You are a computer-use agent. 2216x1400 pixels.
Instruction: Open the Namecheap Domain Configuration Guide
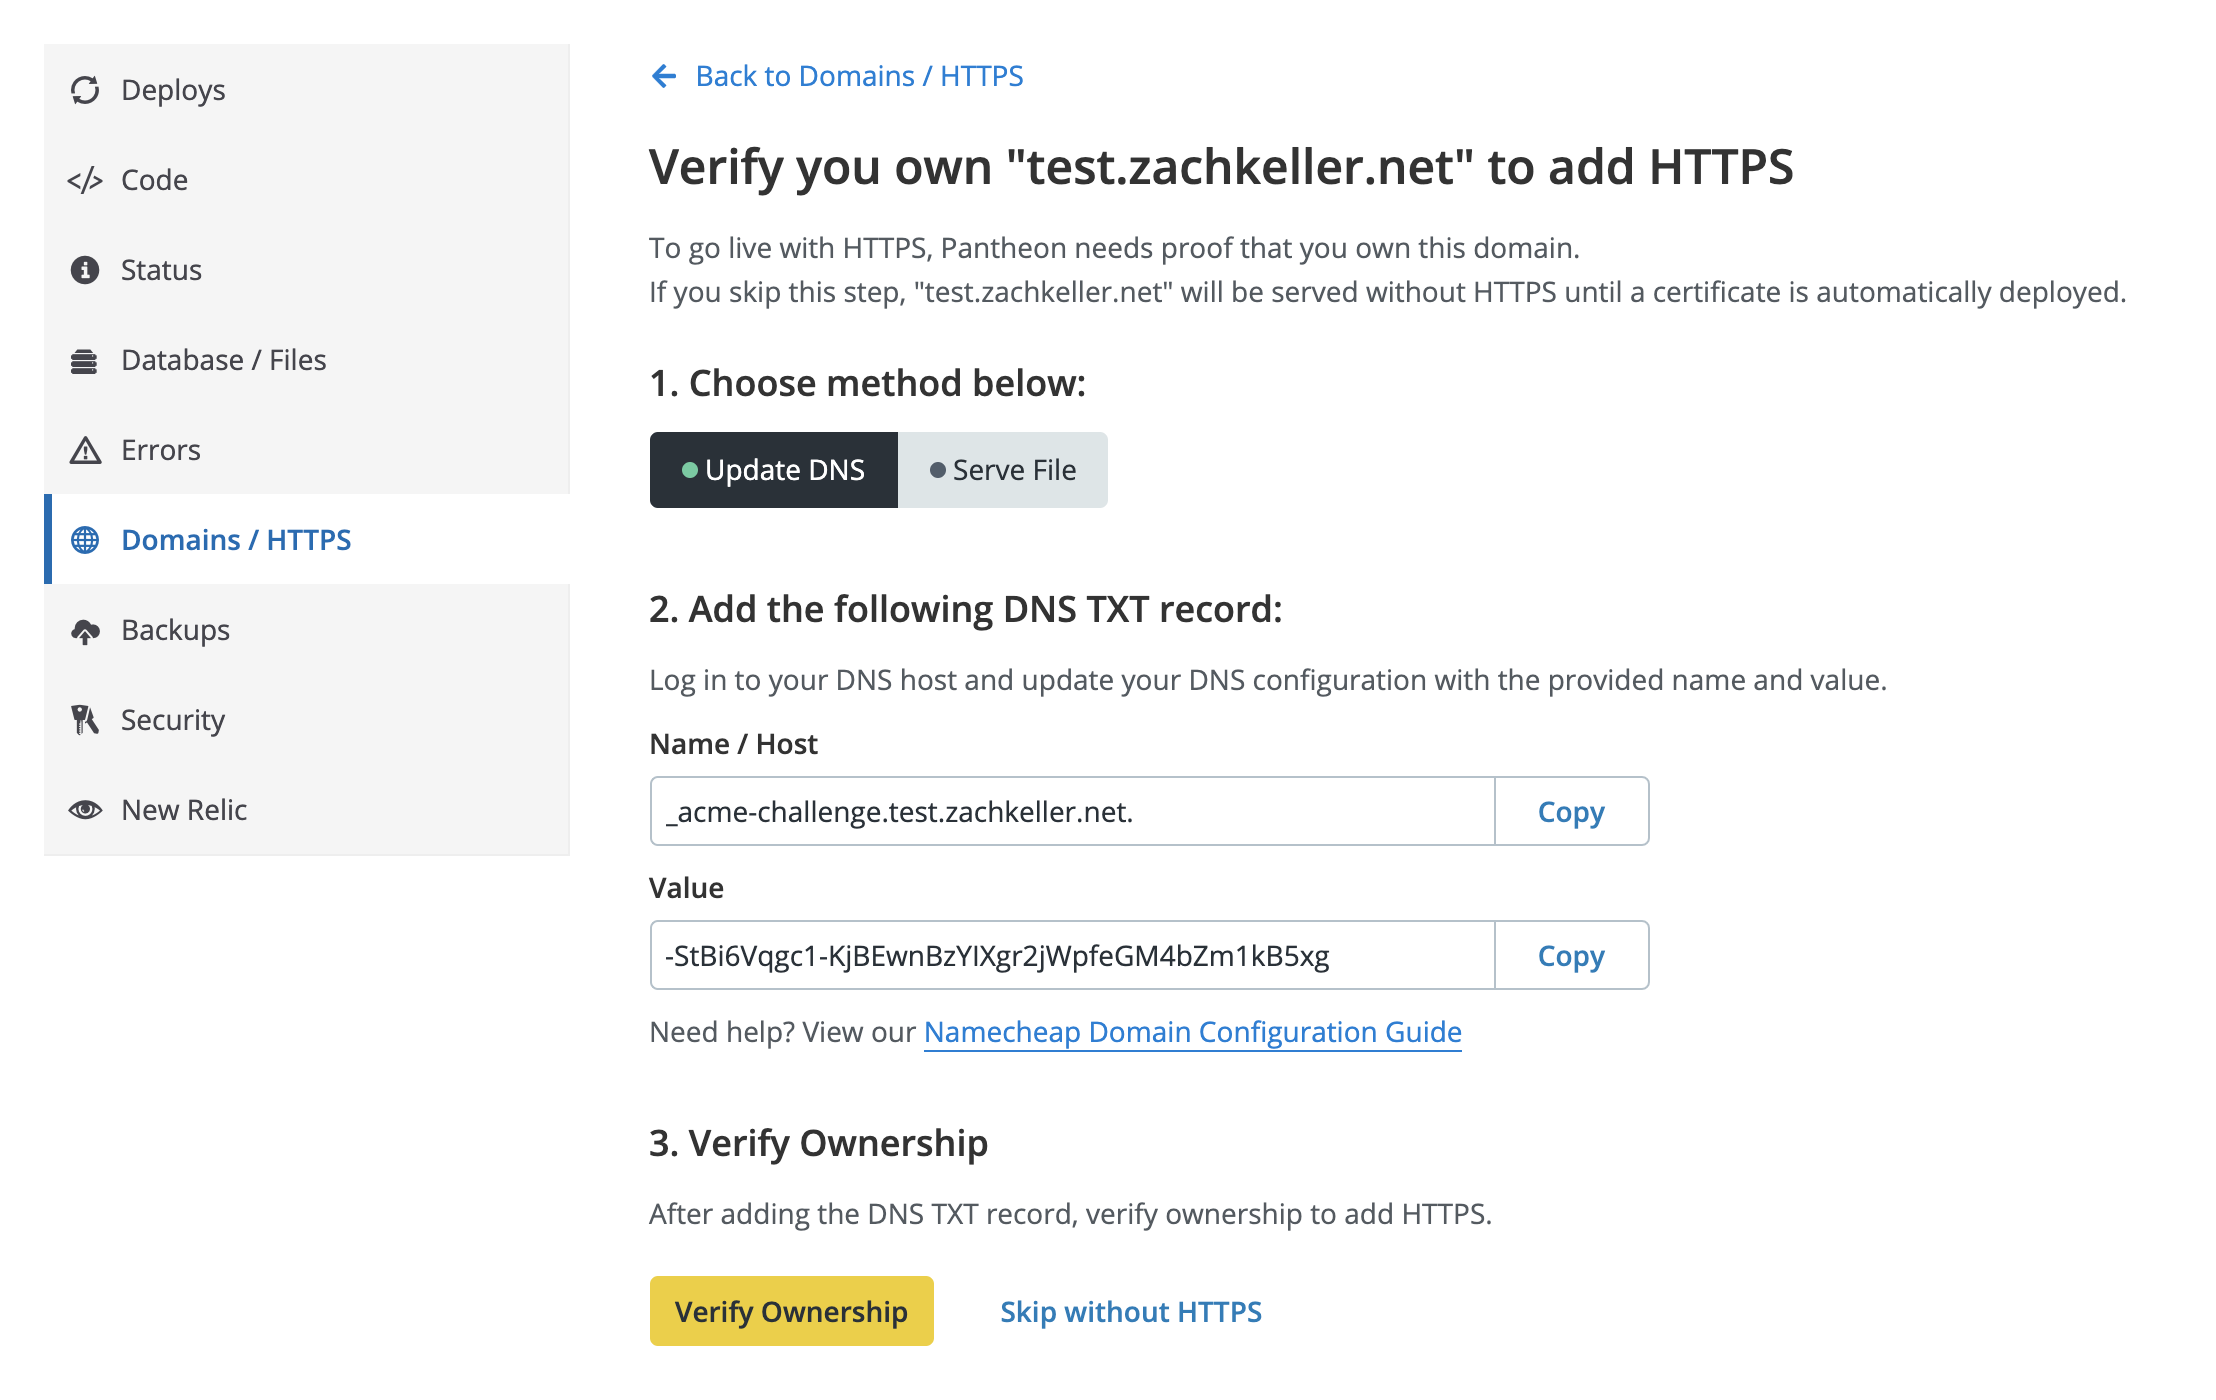(x=1192, y=1031)
